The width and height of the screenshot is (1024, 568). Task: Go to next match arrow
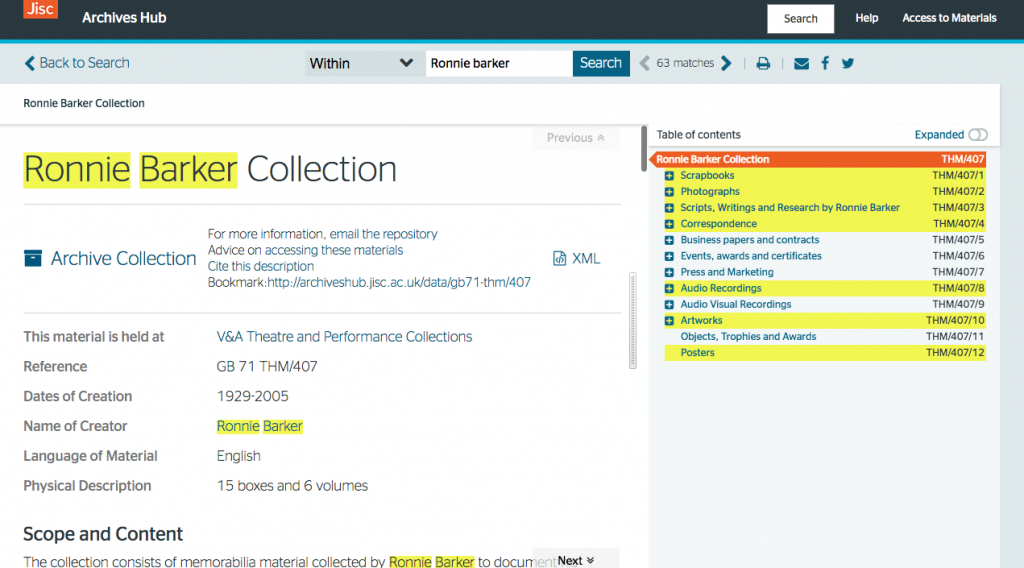727,63
